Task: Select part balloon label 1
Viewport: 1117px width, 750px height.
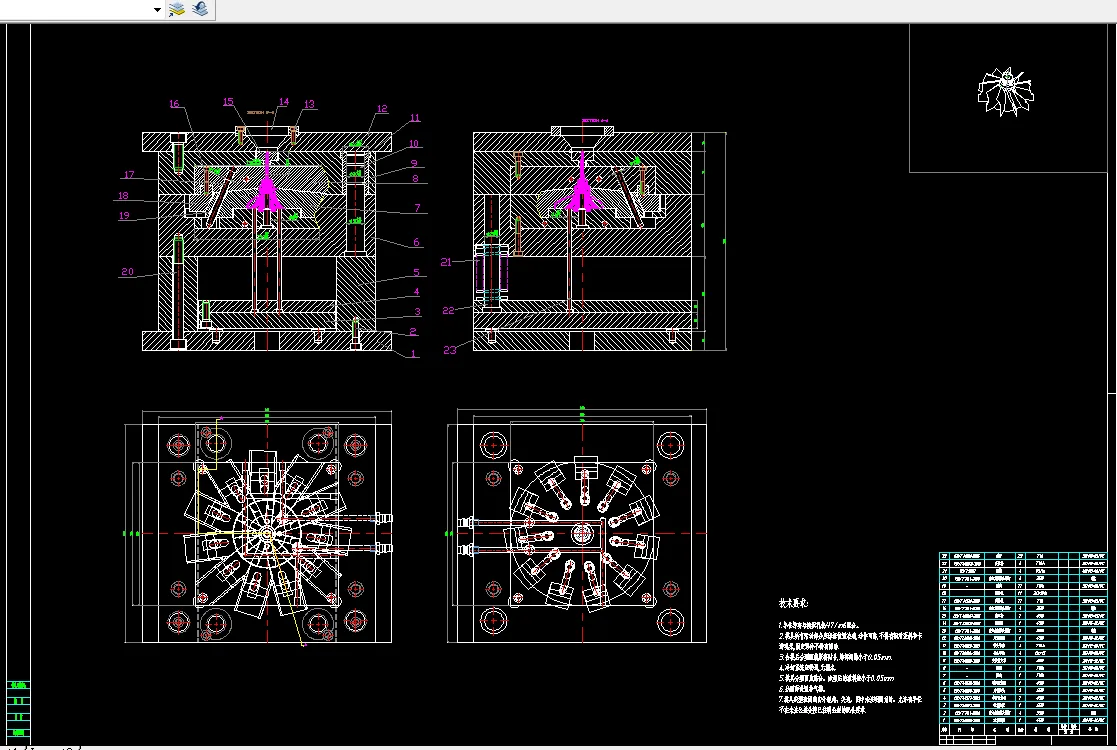Action: (415, 353)
